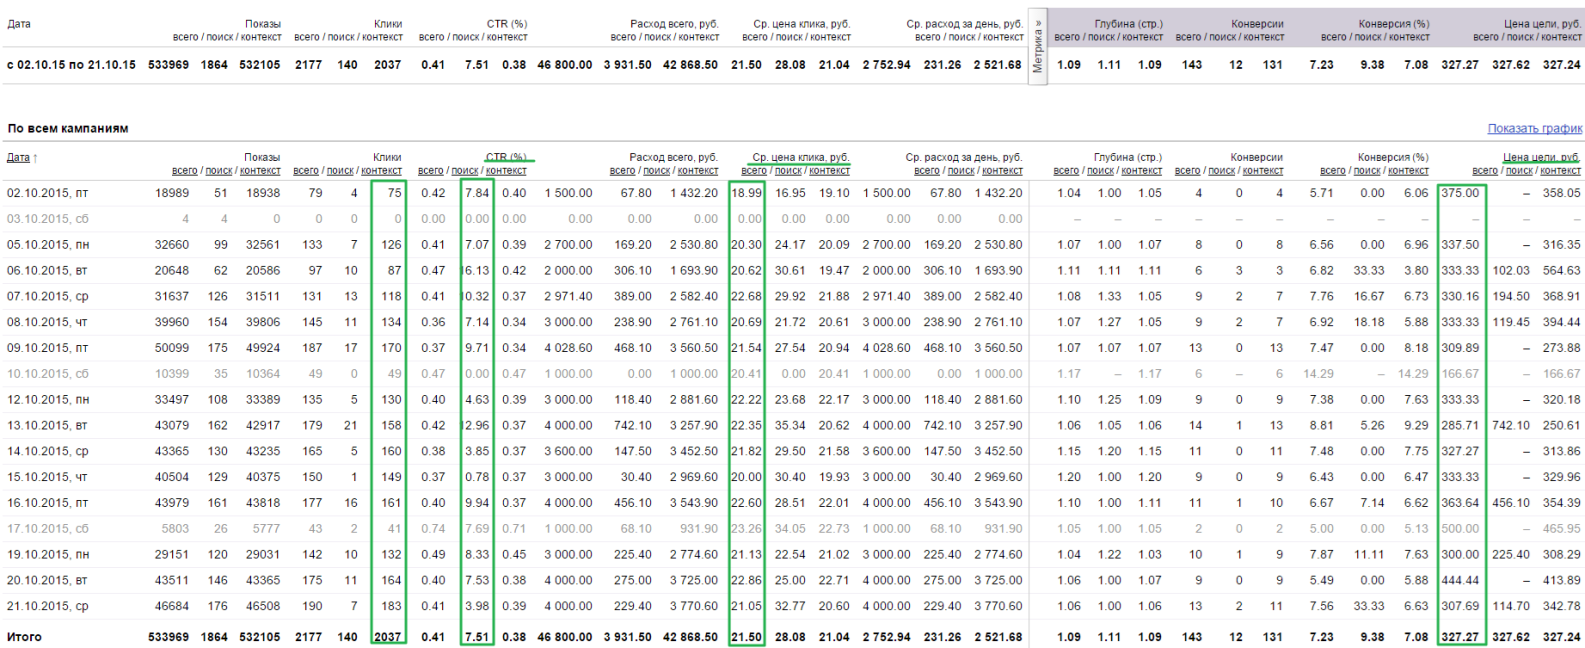Screen dimensions: 1585x648
Task: Select the 183 context clicks for 21.10.2015
Action: [x=391, y=606]
